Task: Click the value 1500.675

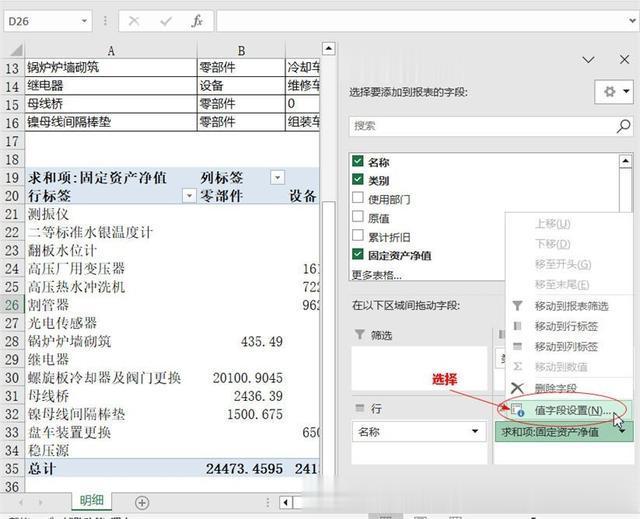Action: (255, 414)
